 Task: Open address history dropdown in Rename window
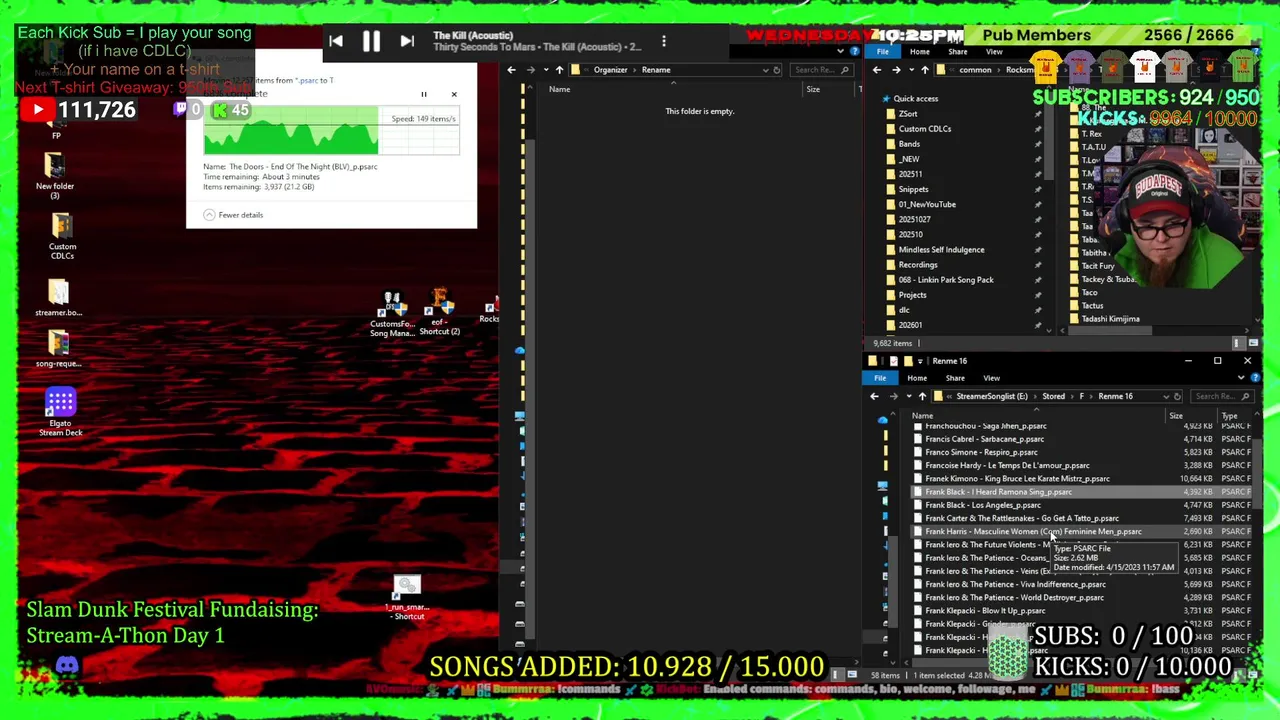pos(765,70)
